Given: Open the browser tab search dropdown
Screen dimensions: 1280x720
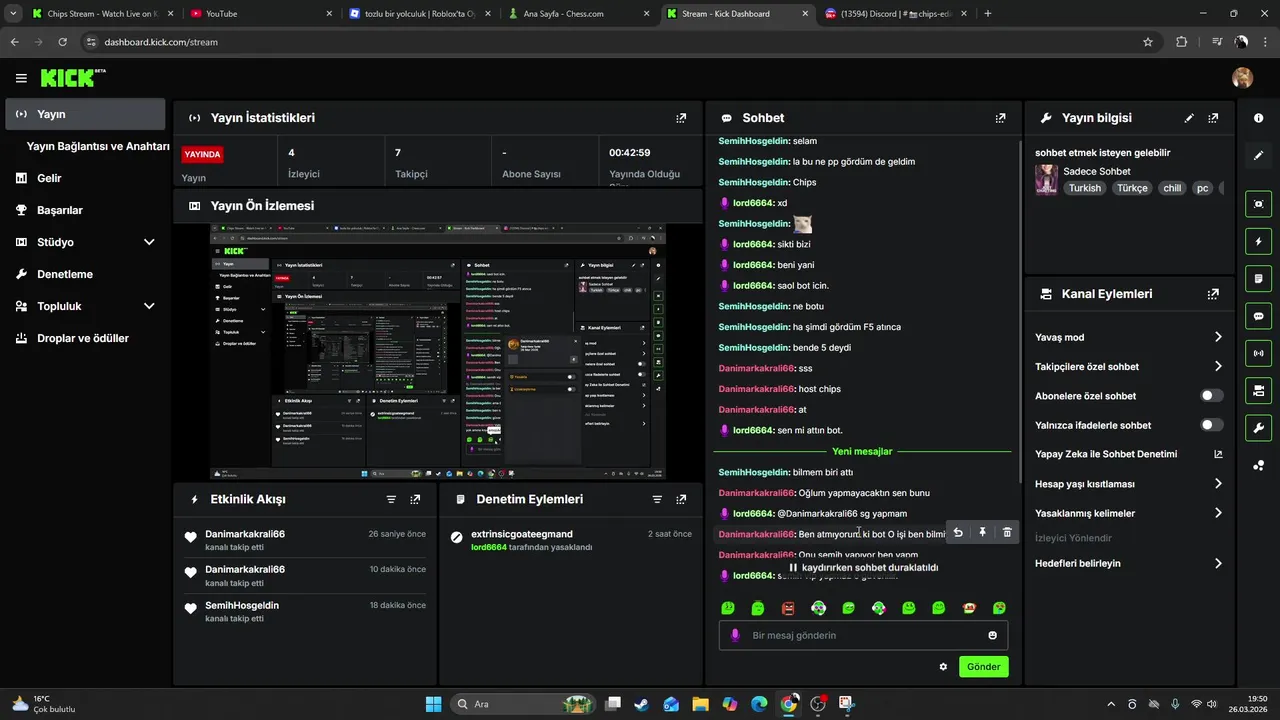Looking at the screenshot, I should (13, 14).
